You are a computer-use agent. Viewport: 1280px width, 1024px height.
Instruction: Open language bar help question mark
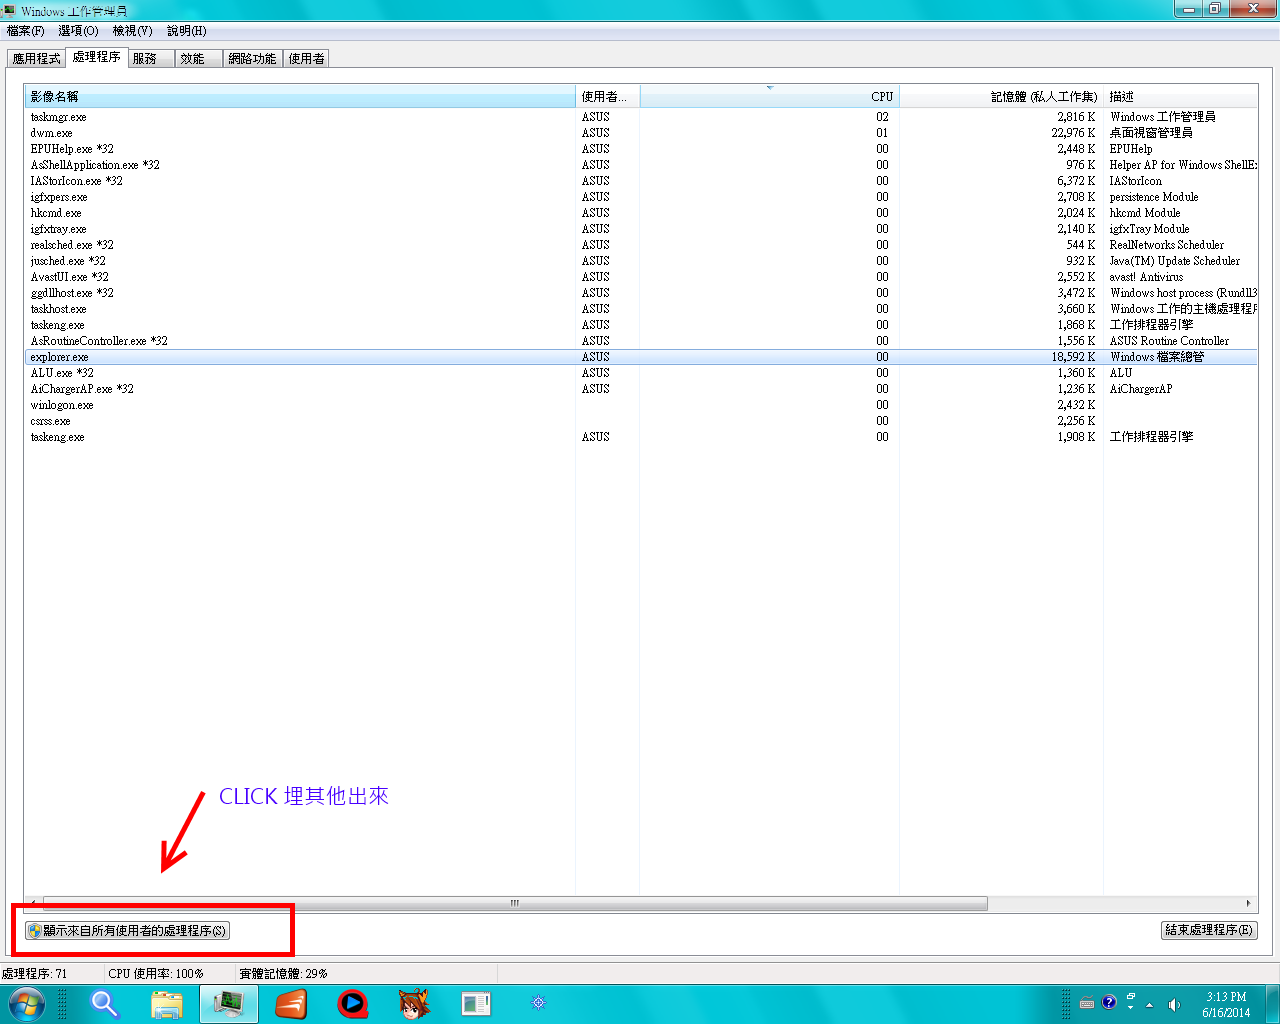click(x=1109, y=1002)
